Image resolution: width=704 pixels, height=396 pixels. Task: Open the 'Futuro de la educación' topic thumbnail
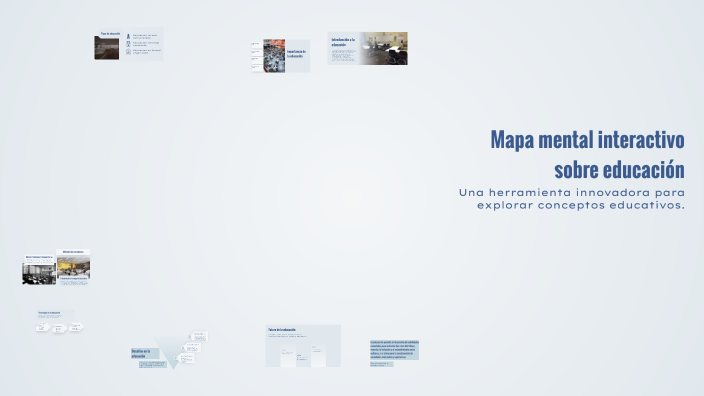click(x=303, y=346)
